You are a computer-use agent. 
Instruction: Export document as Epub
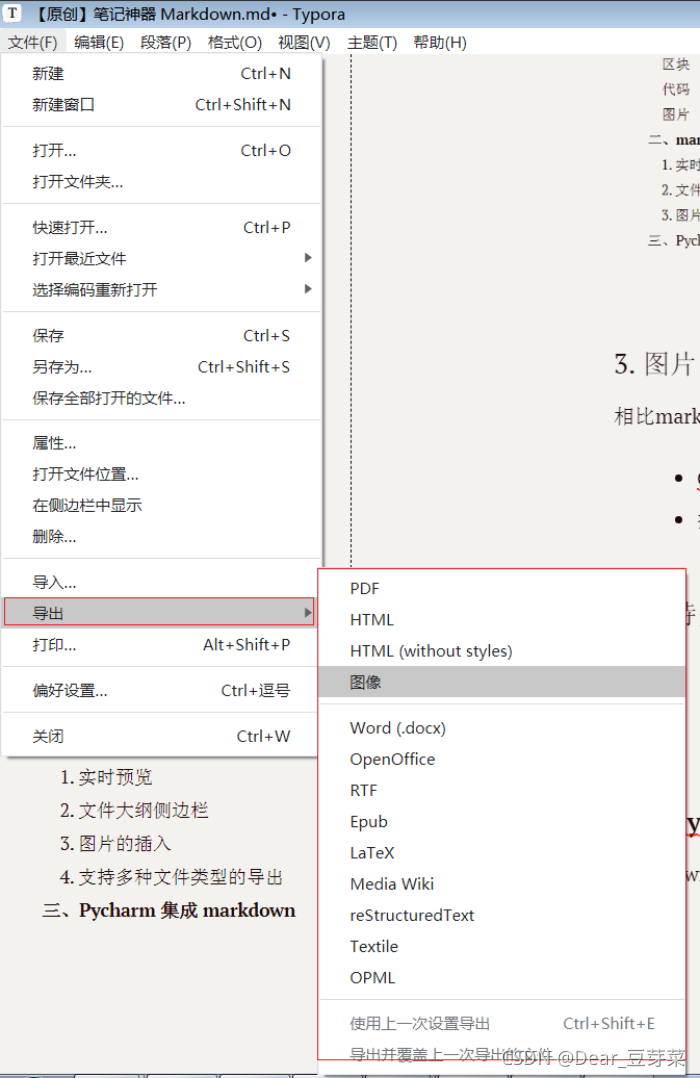(502, 822)
